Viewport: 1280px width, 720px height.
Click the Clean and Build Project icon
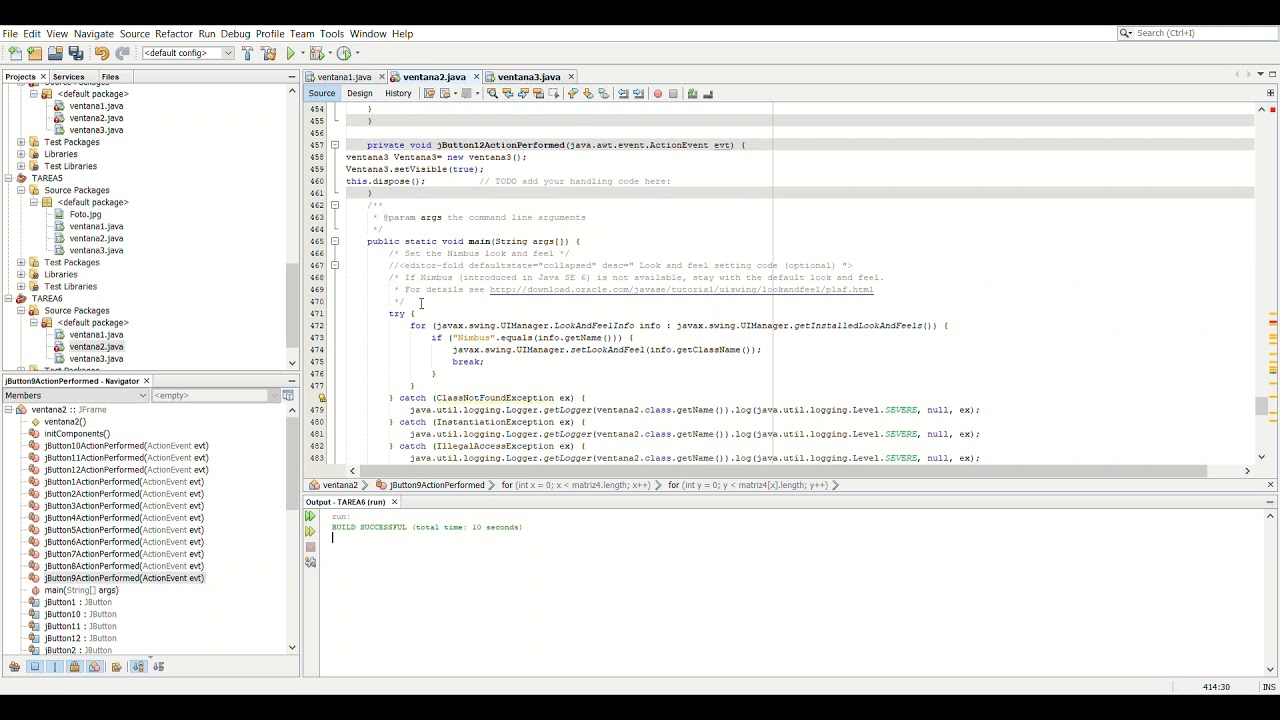(x=268, y=53)
